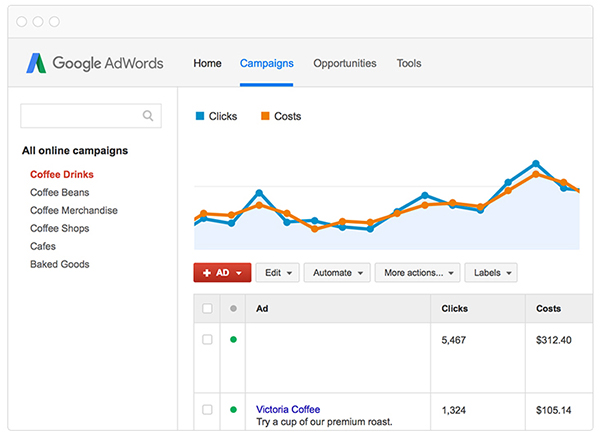Switch to the Opportunities tab
Screen dimensions: 600x439
click(345, 63)
